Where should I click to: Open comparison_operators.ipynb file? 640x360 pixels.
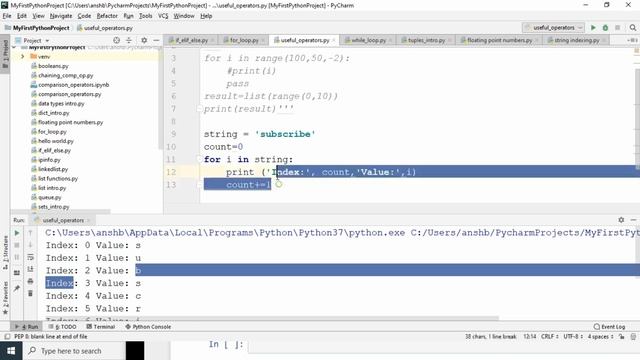click(73, 85)
